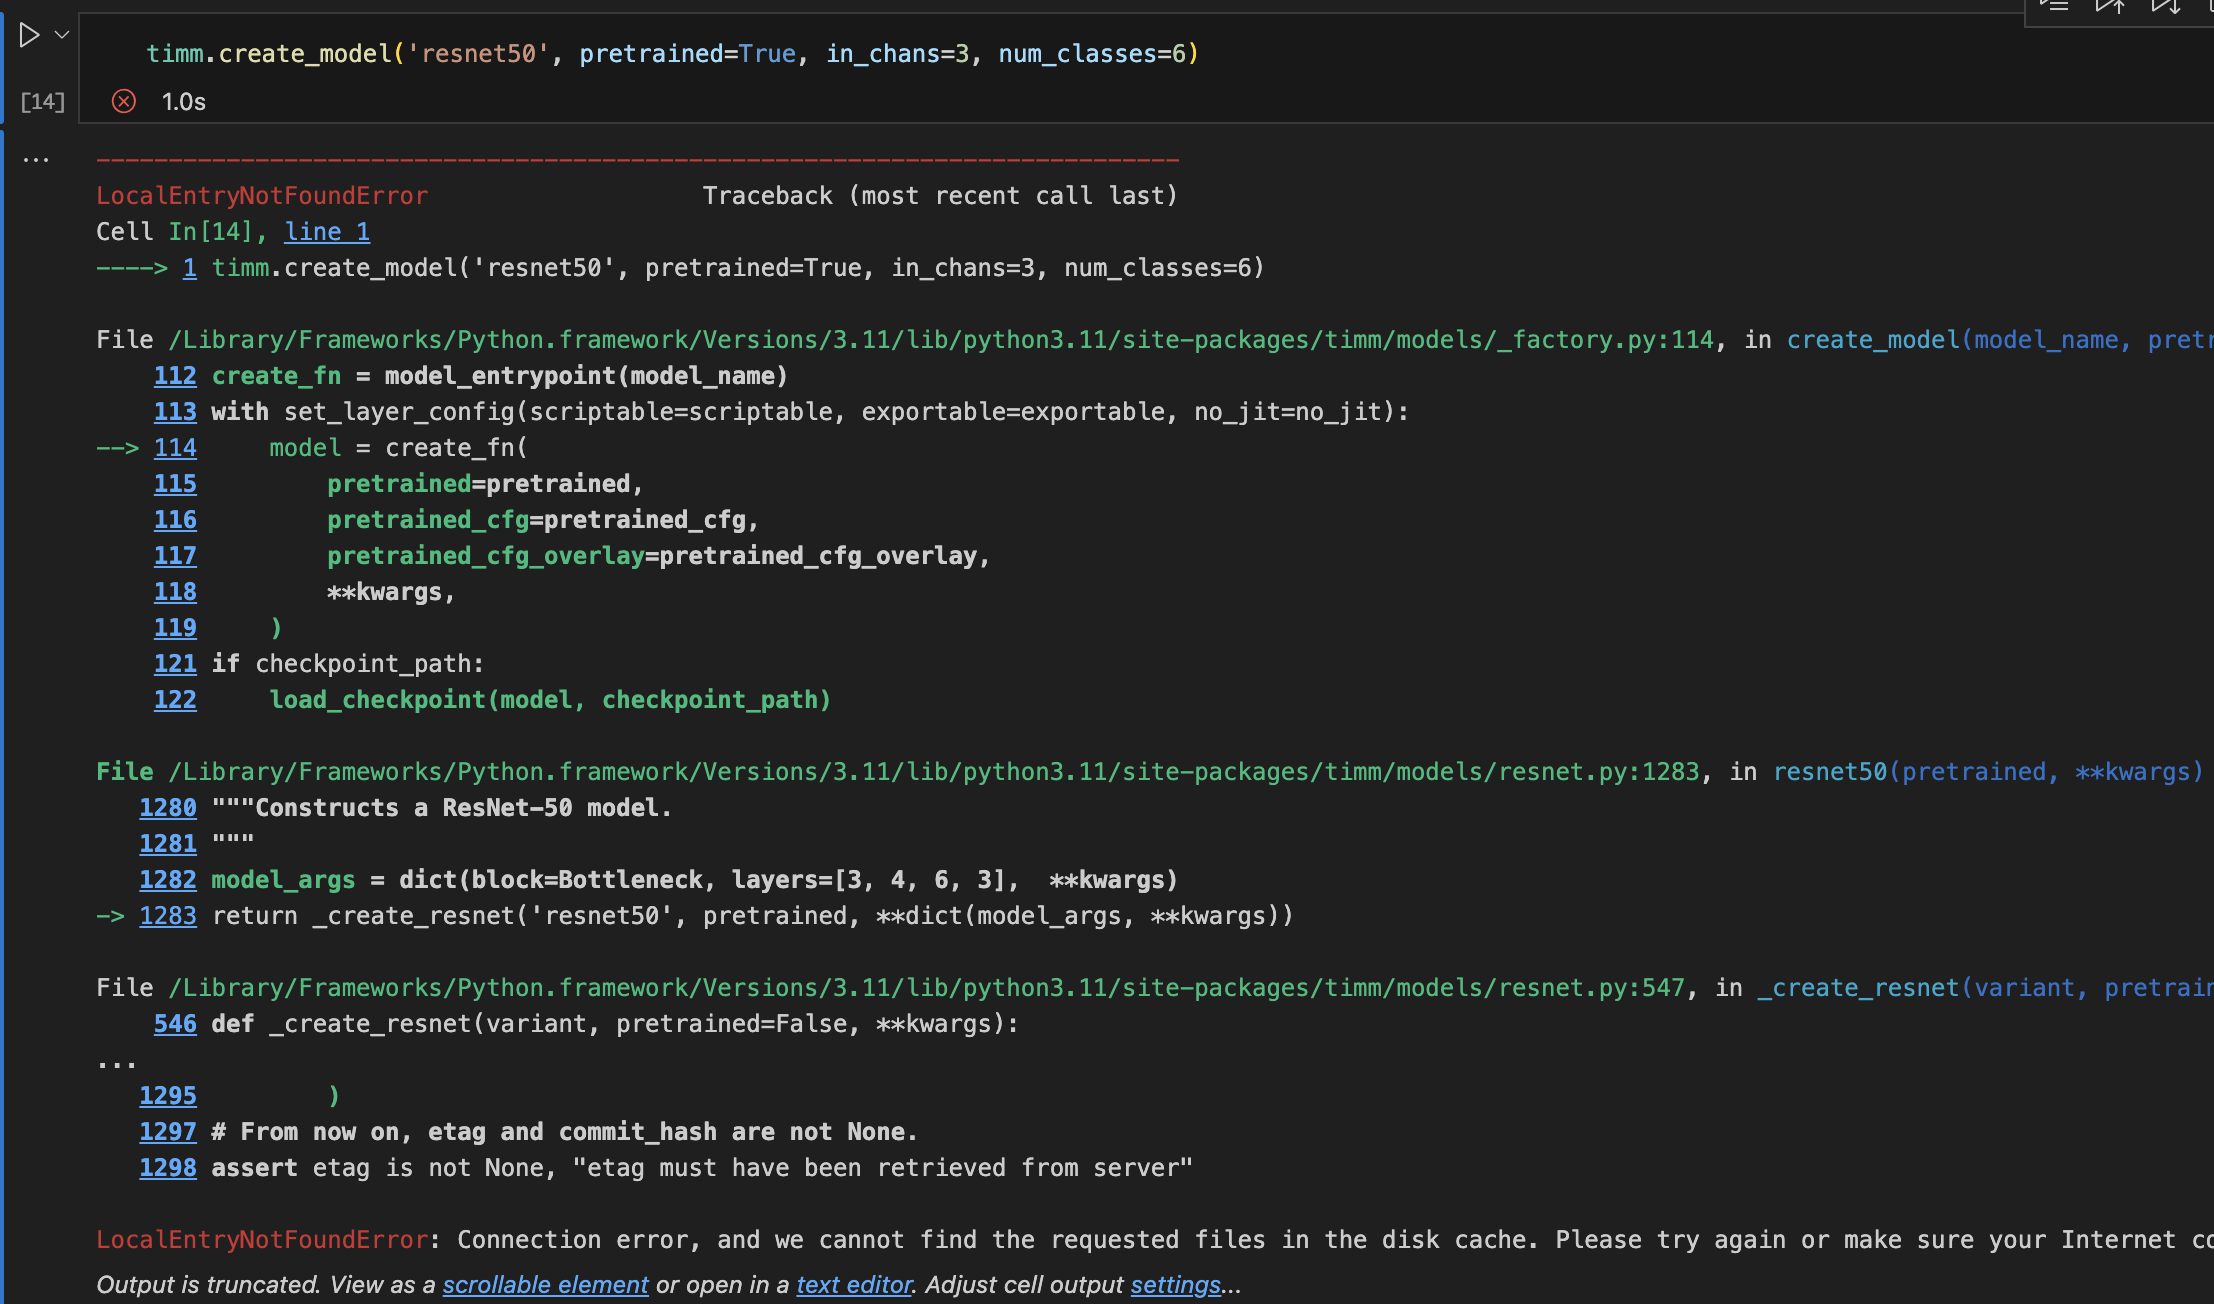The width and height of the screenshot is (2214, 1304).
Task: Jump to line 121 link
Action: click(175, 664)
